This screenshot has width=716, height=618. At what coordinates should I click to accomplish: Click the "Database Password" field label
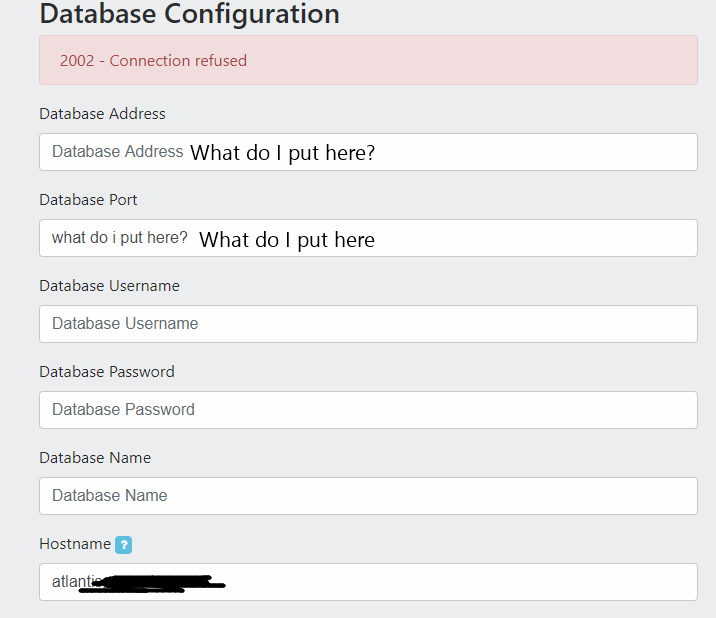tap(107, 372)
